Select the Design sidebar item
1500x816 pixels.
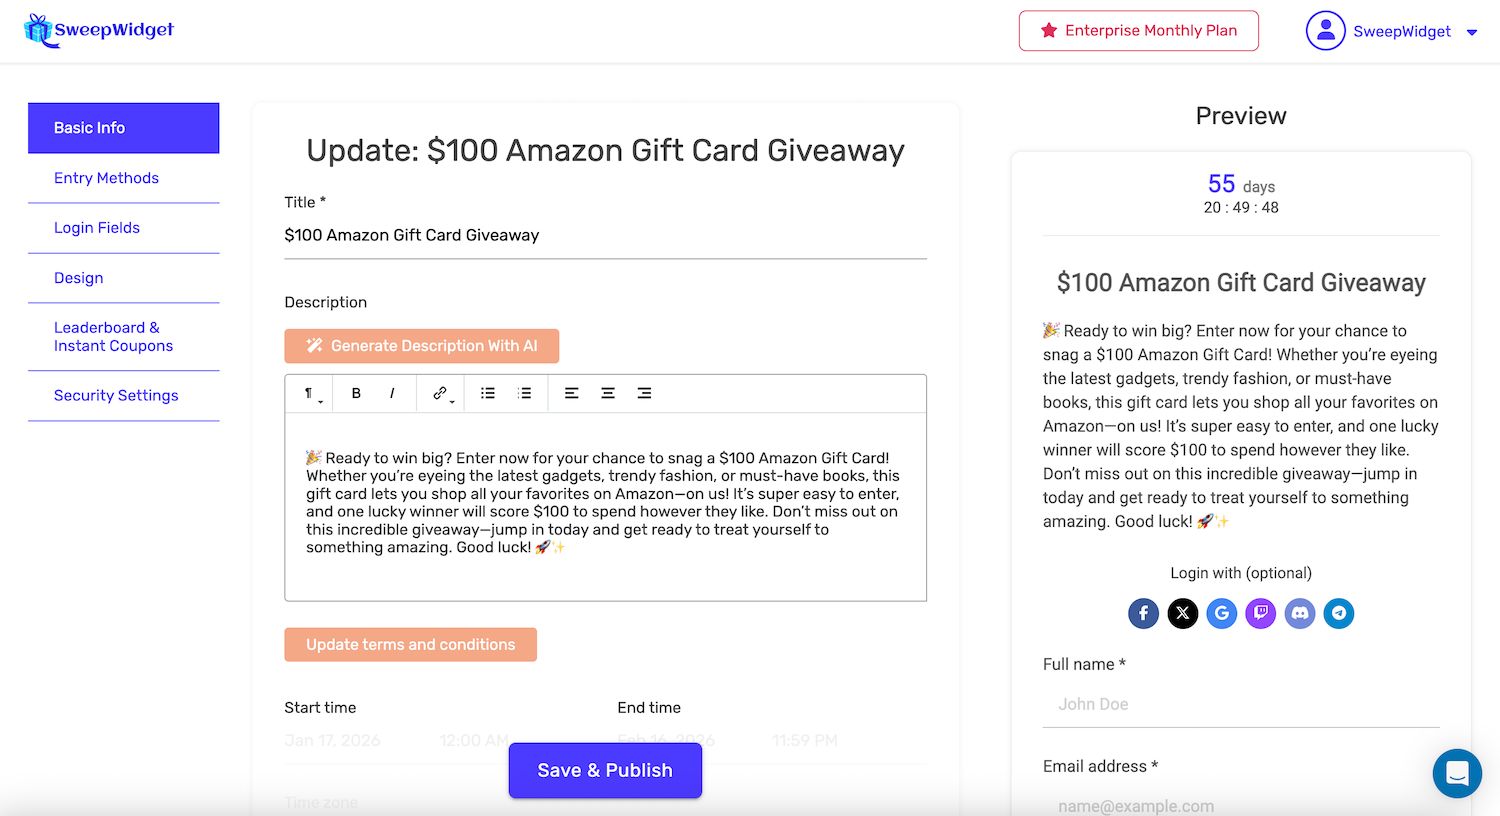click(78, 277)
